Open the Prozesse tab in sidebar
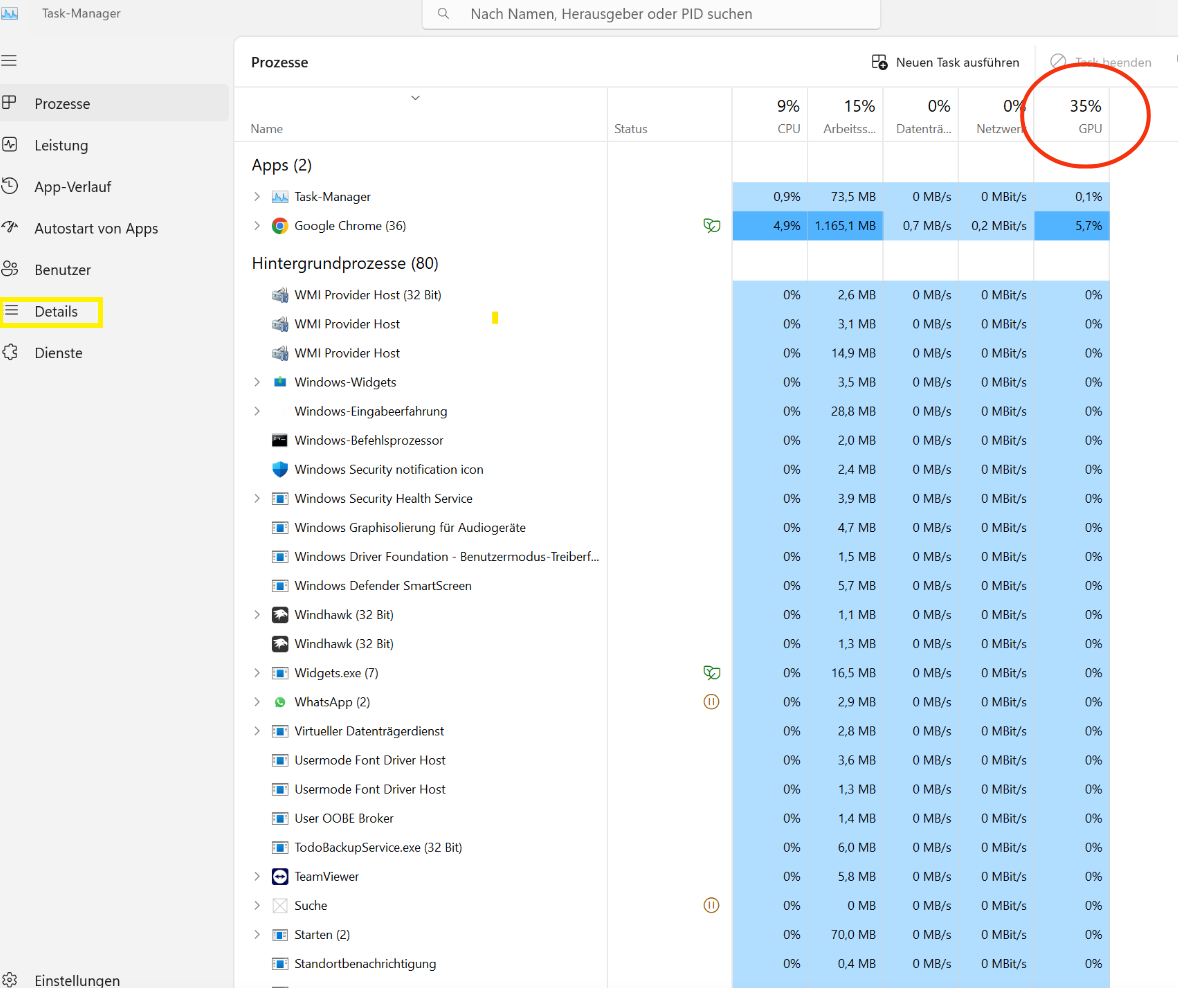The image size is (1178, 988). pyautogui.click(x=114, y=103)
